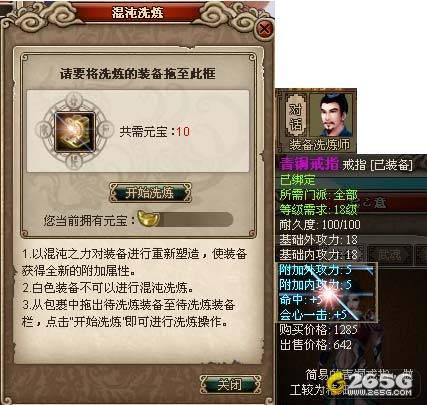Screen dimensions: 427x405
Task: Click the 请要将洗炼的装备拖至此框 heading
Action: (x=138, y=74)
